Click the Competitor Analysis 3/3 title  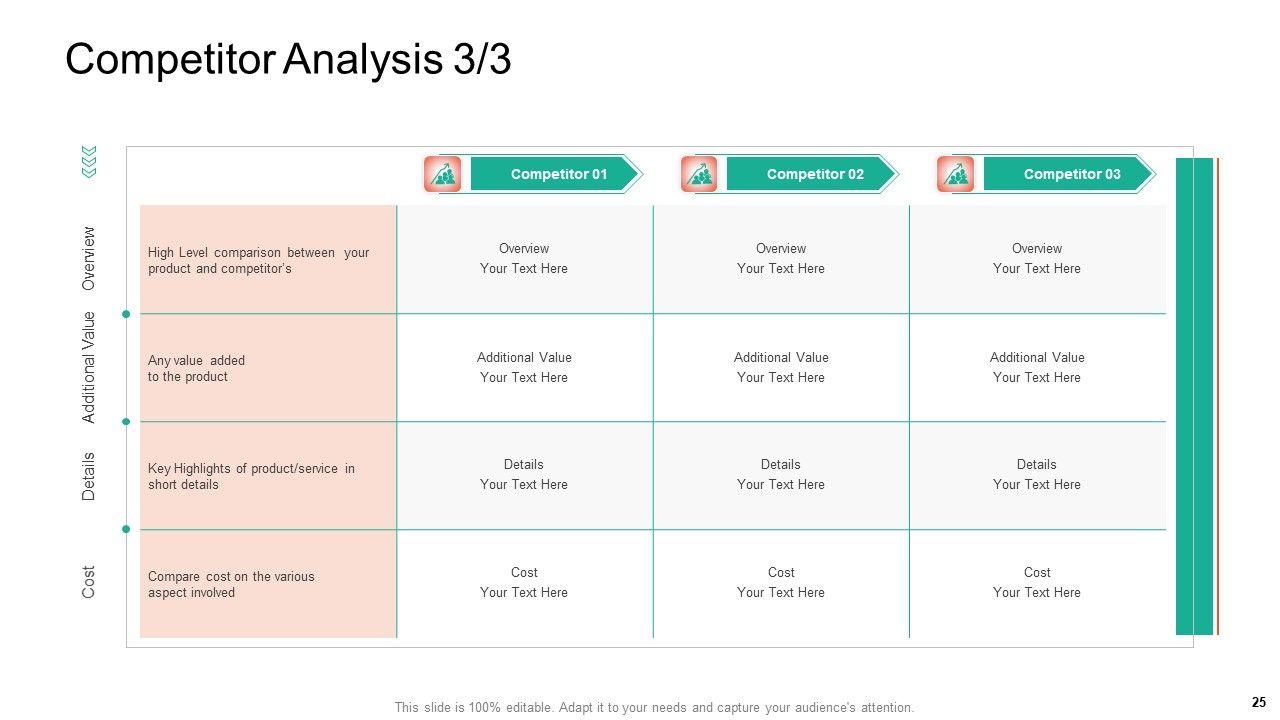pyautogui.click(x=288, y=60)
